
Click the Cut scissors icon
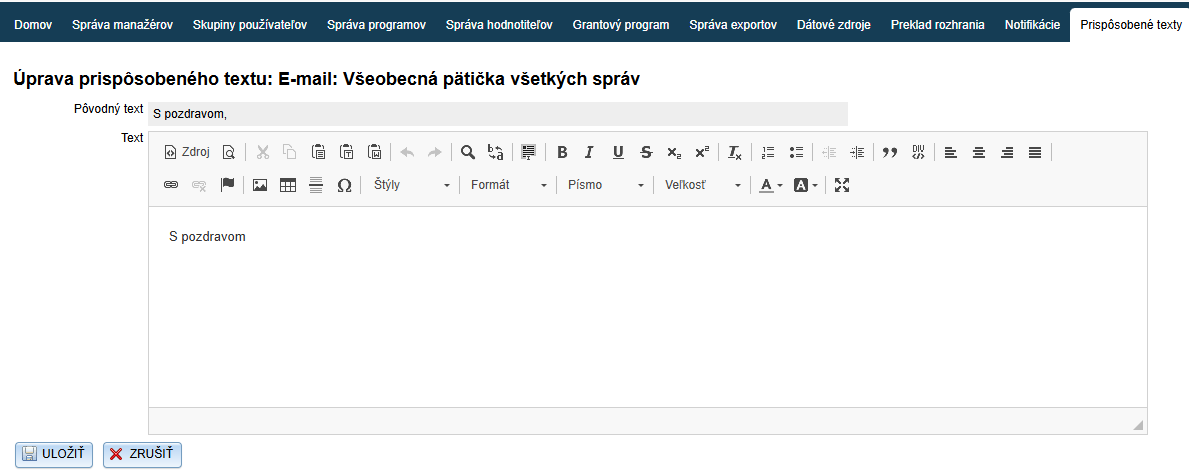[262, 152]
